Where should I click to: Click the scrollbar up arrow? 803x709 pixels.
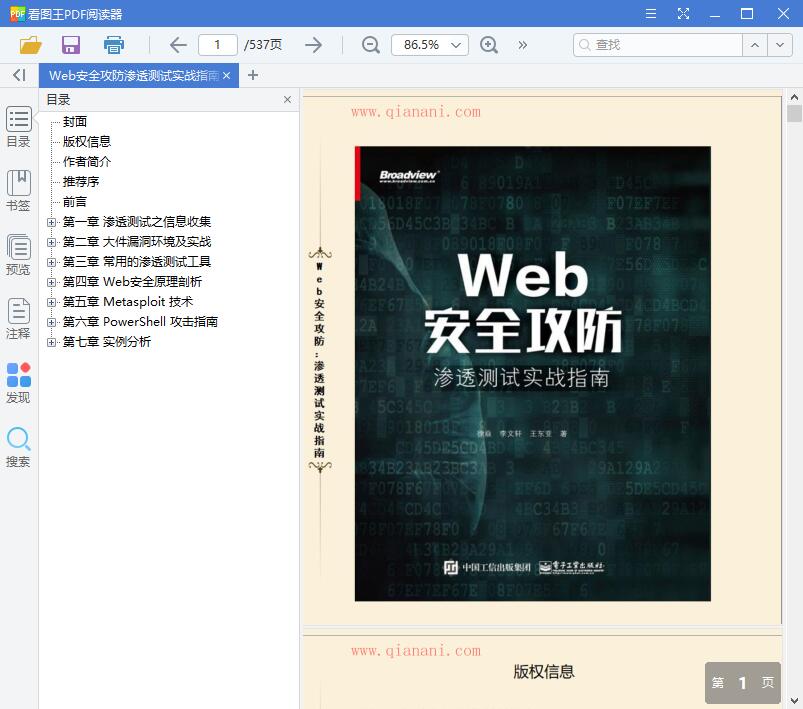click(794, 96)
